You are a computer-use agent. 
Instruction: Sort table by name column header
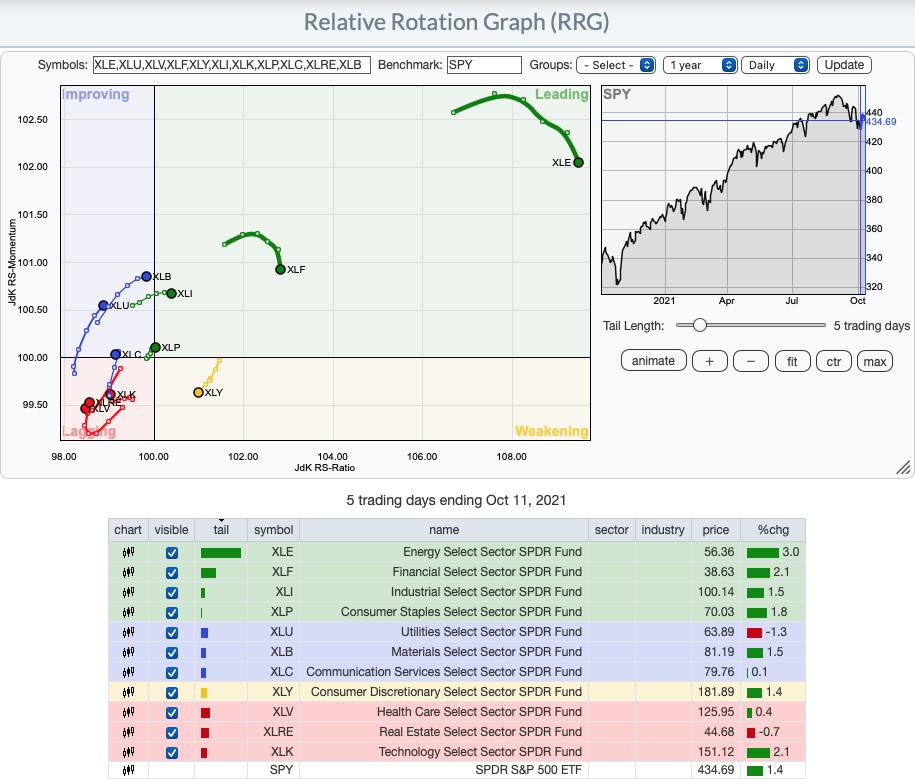point(444,530)
